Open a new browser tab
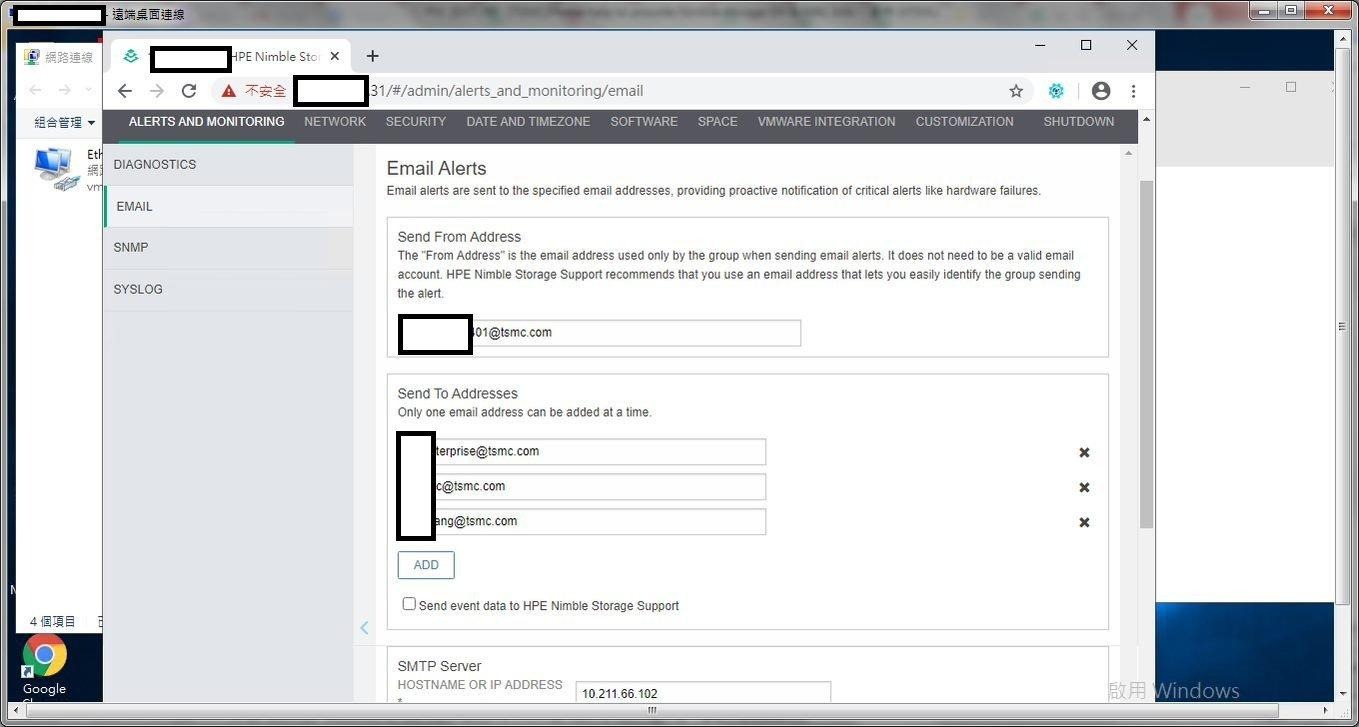 pos(372,56)
